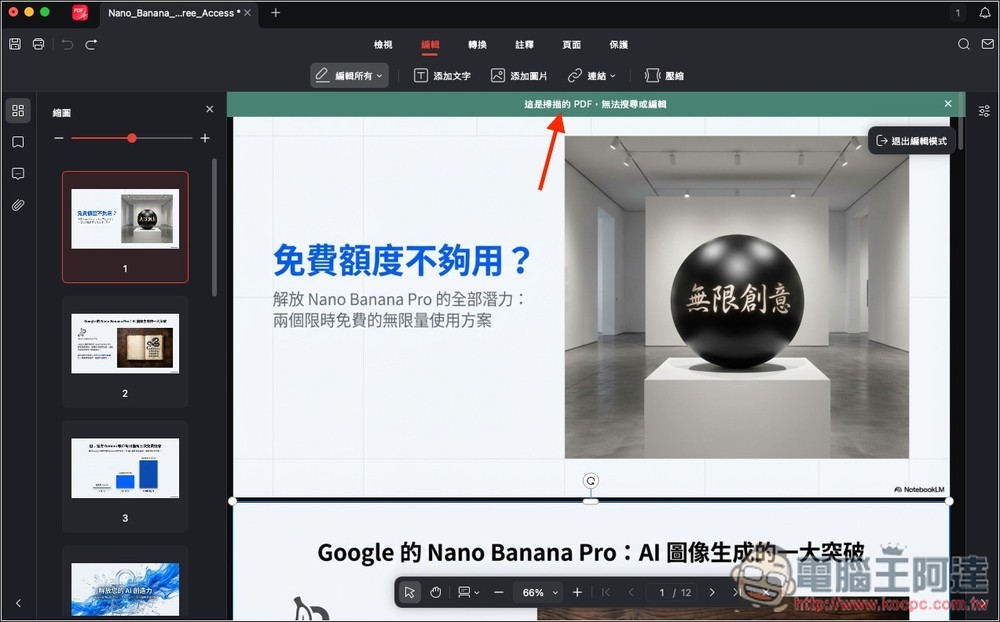The width and height of the screenshot is (1000, 622).
Task: Expand the 連結 link dropdown
Action: 592,75
